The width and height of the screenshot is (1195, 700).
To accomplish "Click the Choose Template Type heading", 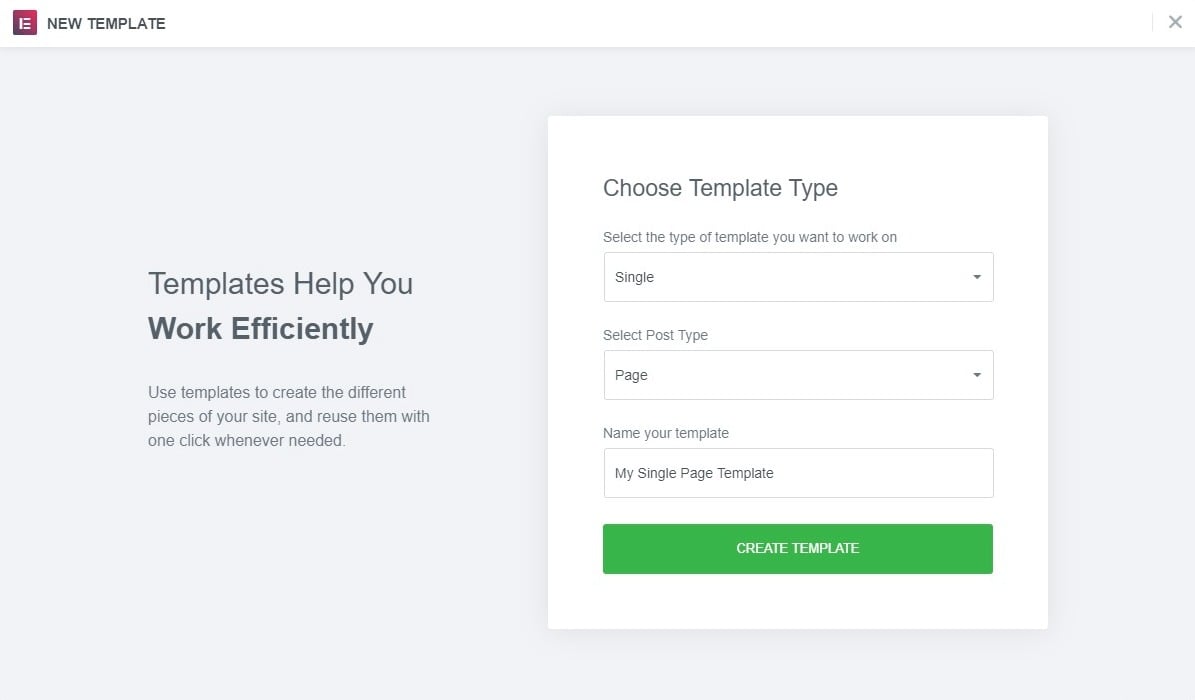I will click(720, 188).
